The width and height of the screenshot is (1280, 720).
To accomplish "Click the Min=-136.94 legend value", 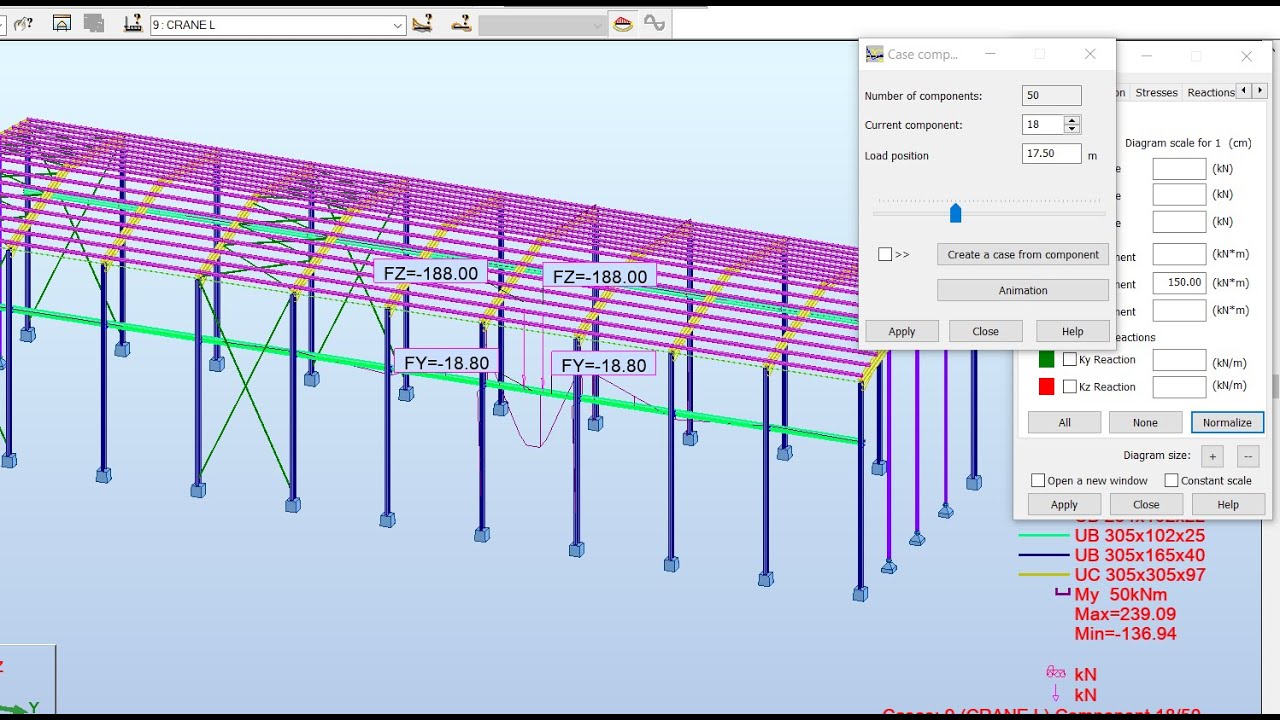I will point(1125,634).
